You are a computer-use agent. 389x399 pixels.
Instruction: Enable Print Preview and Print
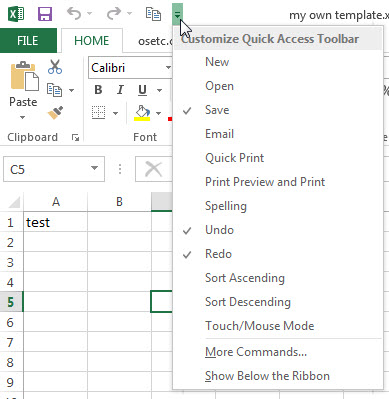point(278,182)
